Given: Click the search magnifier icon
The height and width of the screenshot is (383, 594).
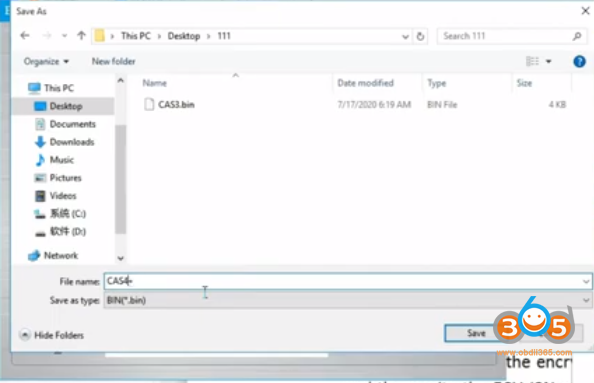Looking at the screenshot, I should (577, 36).
